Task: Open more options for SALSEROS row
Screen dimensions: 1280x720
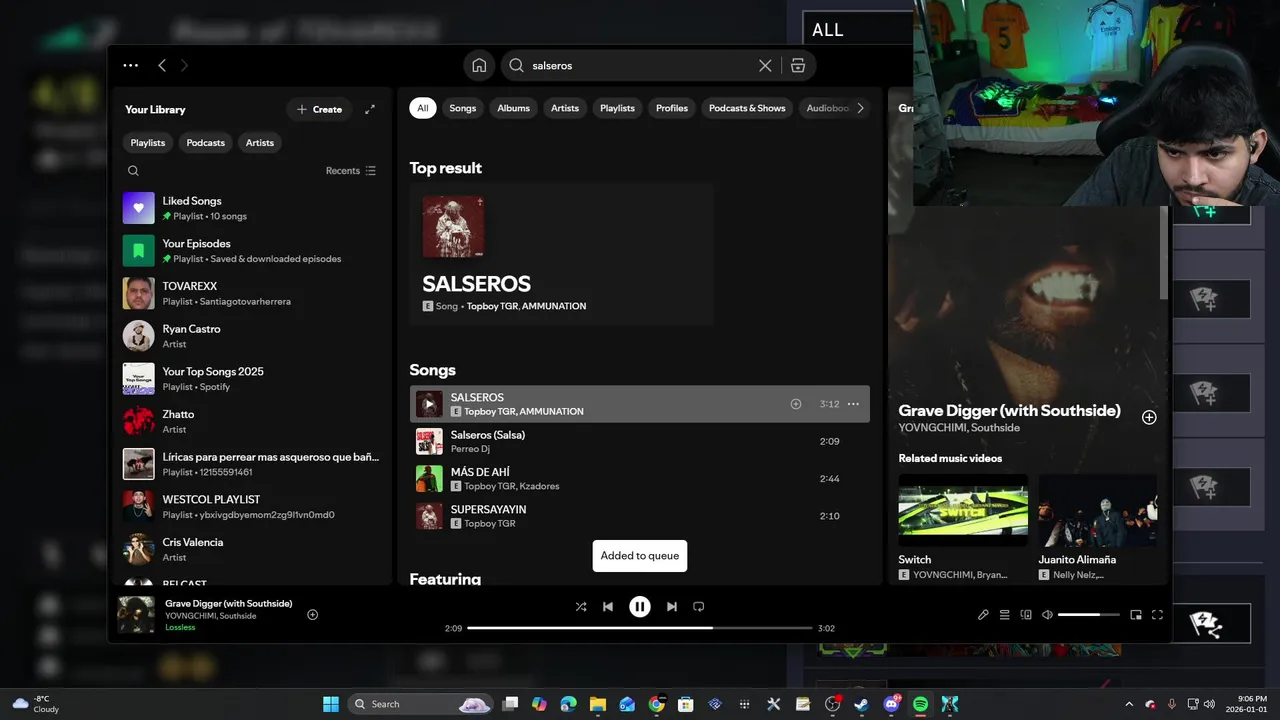Action: click(853, 404)
